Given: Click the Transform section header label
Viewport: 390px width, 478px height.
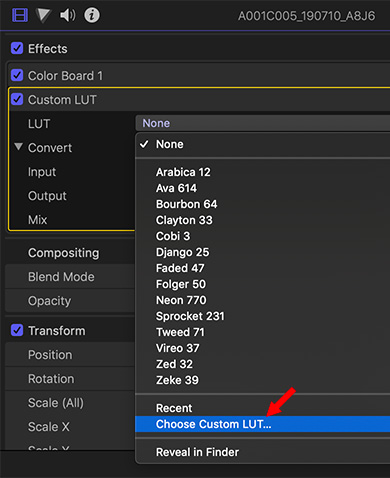Looking at the screenshot, I should pos(57,331).
